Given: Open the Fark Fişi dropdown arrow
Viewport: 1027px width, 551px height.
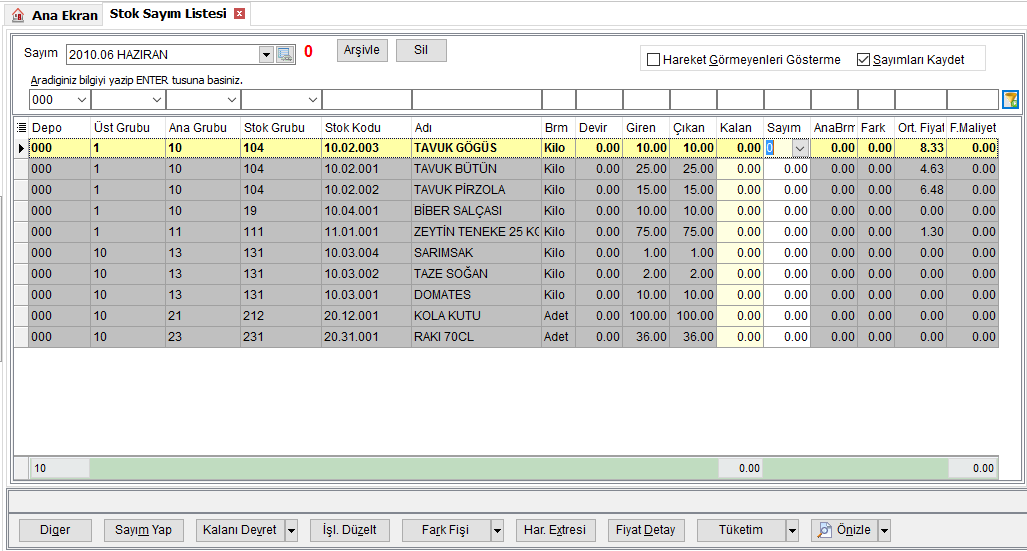Looking at the screenshot, I should coord(497,530).
